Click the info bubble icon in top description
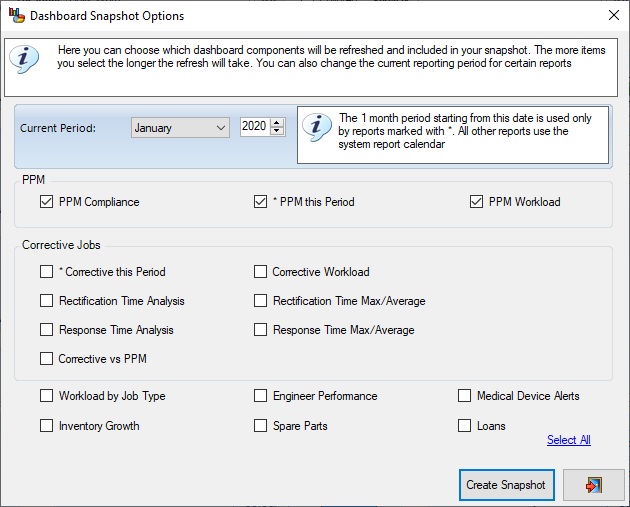Viewport: 630px width, 507px height. point(24,59)
